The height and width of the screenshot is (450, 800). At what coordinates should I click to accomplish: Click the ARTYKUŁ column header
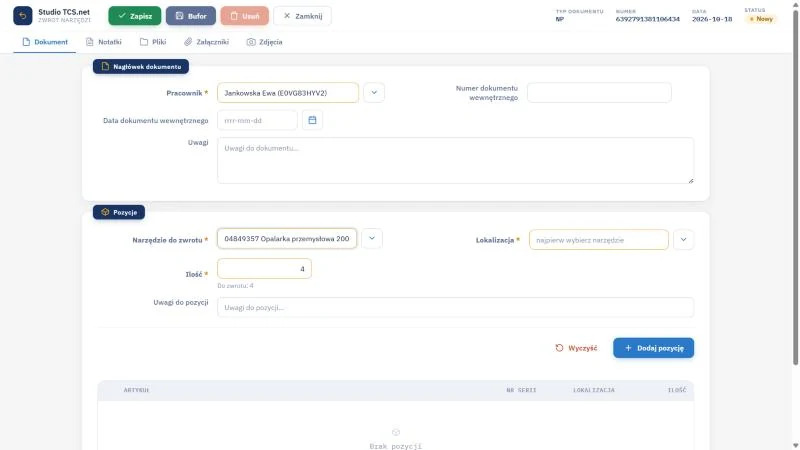pos(136,390)
